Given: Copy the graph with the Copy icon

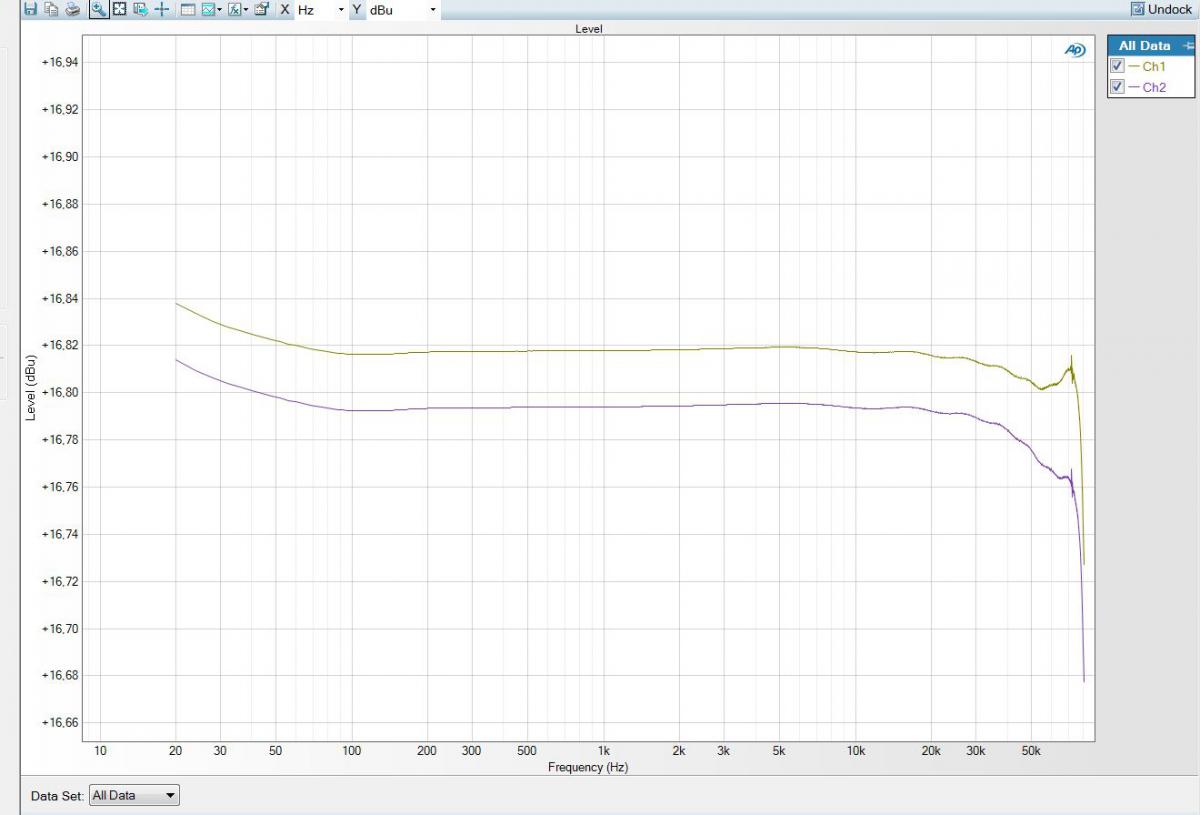Looking at the screenshot, I should [50, 9].
